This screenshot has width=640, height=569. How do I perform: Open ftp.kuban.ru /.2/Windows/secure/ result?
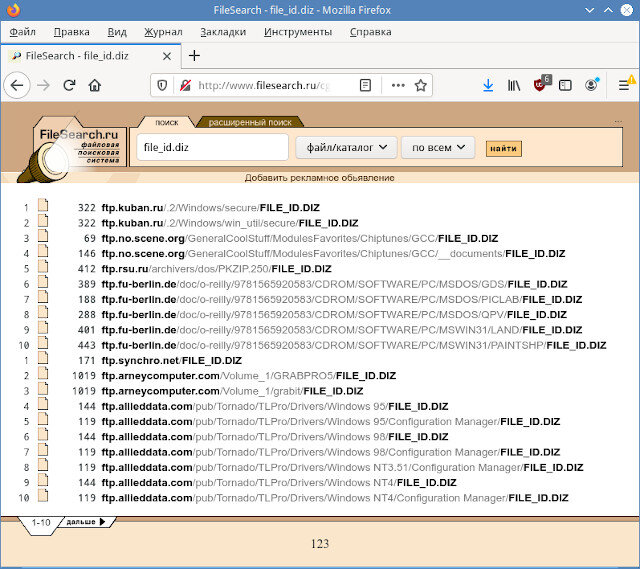tap(210, 208)
